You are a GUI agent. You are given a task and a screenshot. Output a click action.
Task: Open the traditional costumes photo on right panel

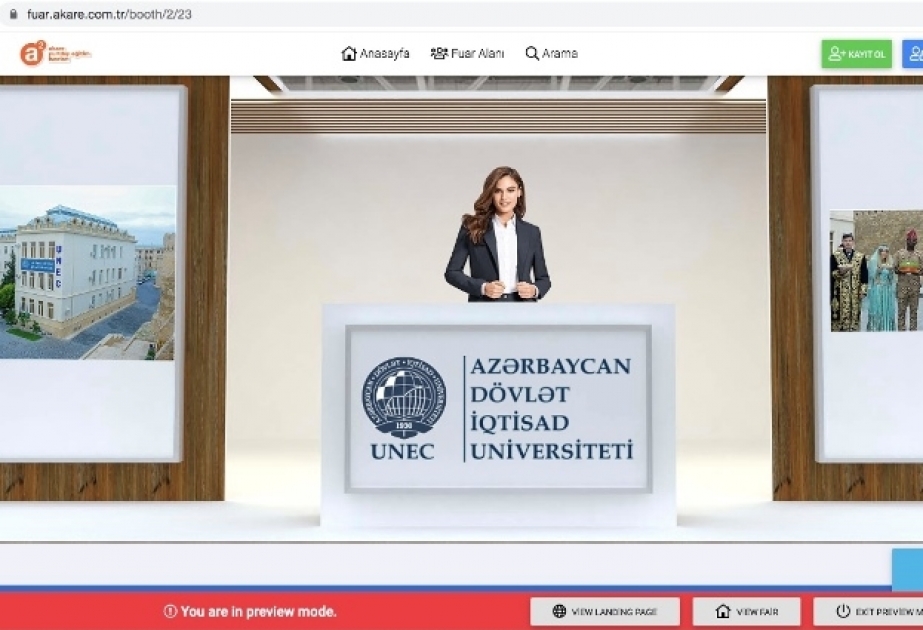876,271
